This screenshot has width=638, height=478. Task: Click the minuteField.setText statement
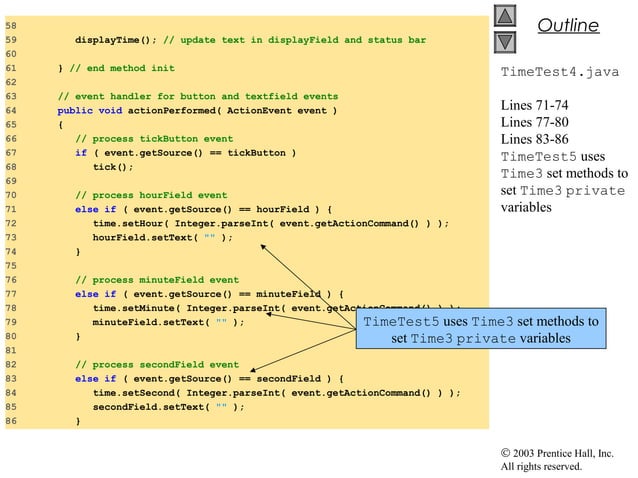168,322
